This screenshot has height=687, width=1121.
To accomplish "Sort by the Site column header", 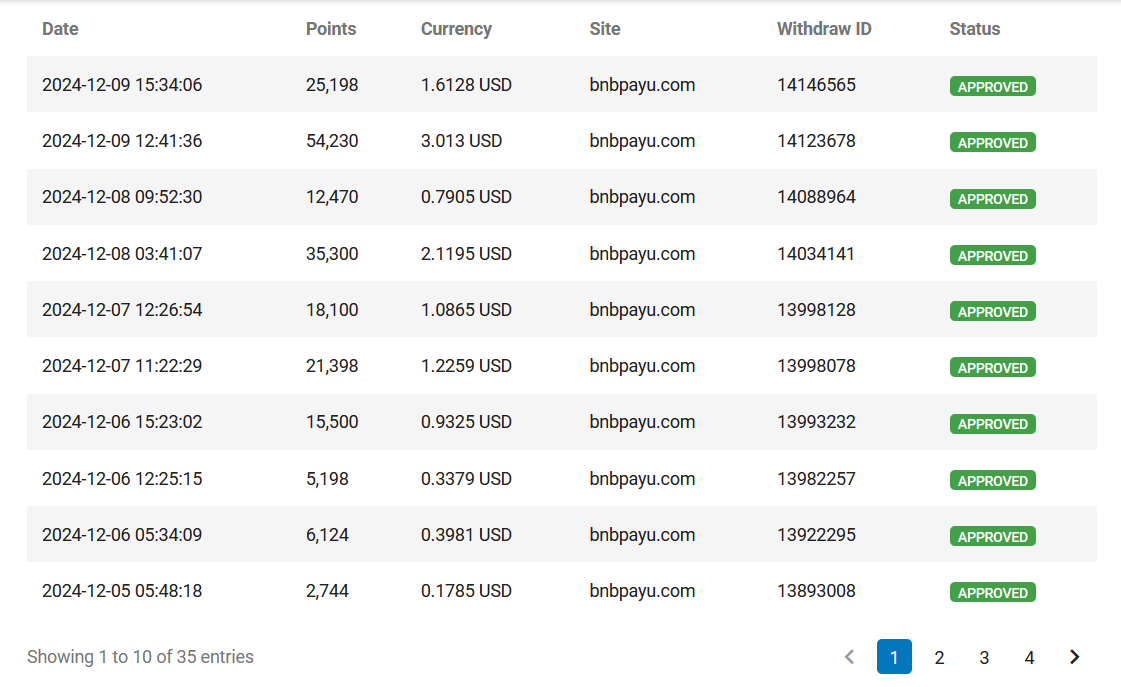I will click(605, 29).
